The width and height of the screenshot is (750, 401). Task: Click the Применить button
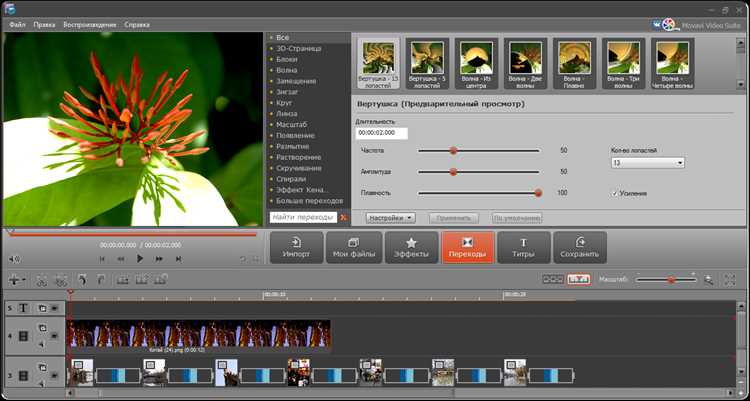(x=453, y=218)
